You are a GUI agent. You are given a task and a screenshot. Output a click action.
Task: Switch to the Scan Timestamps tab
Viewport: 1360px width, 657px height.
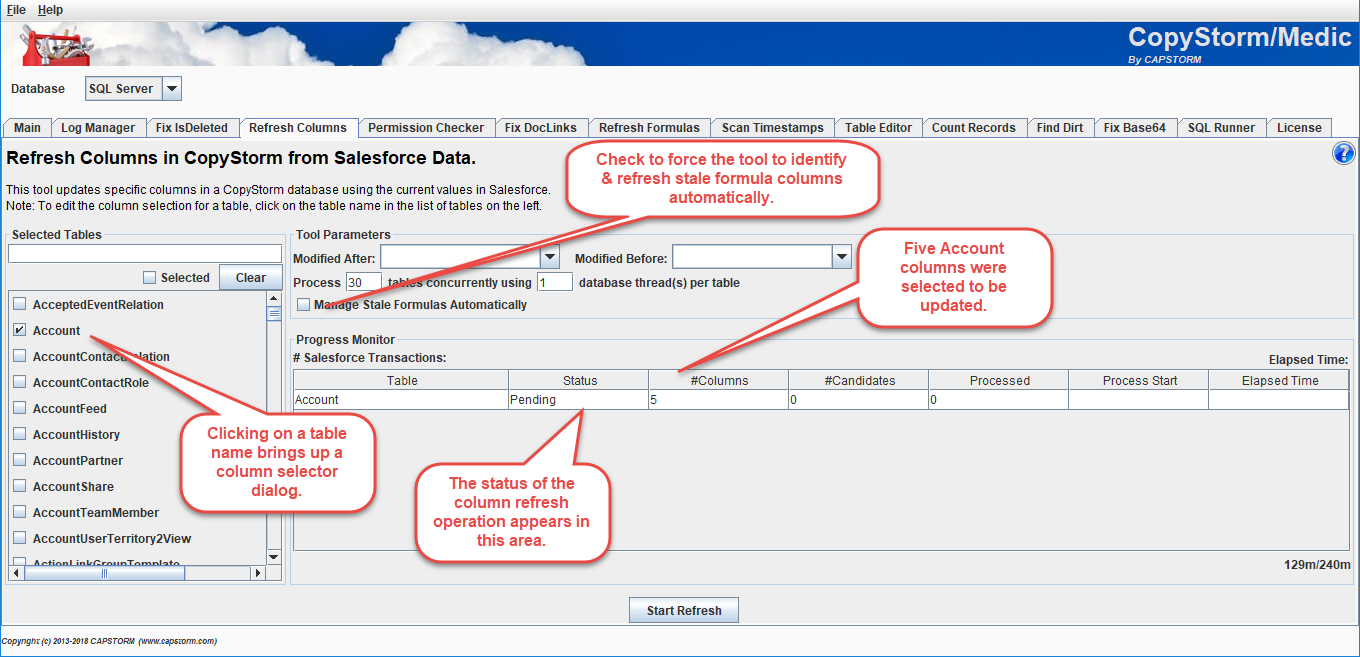[x=773, y=128]
